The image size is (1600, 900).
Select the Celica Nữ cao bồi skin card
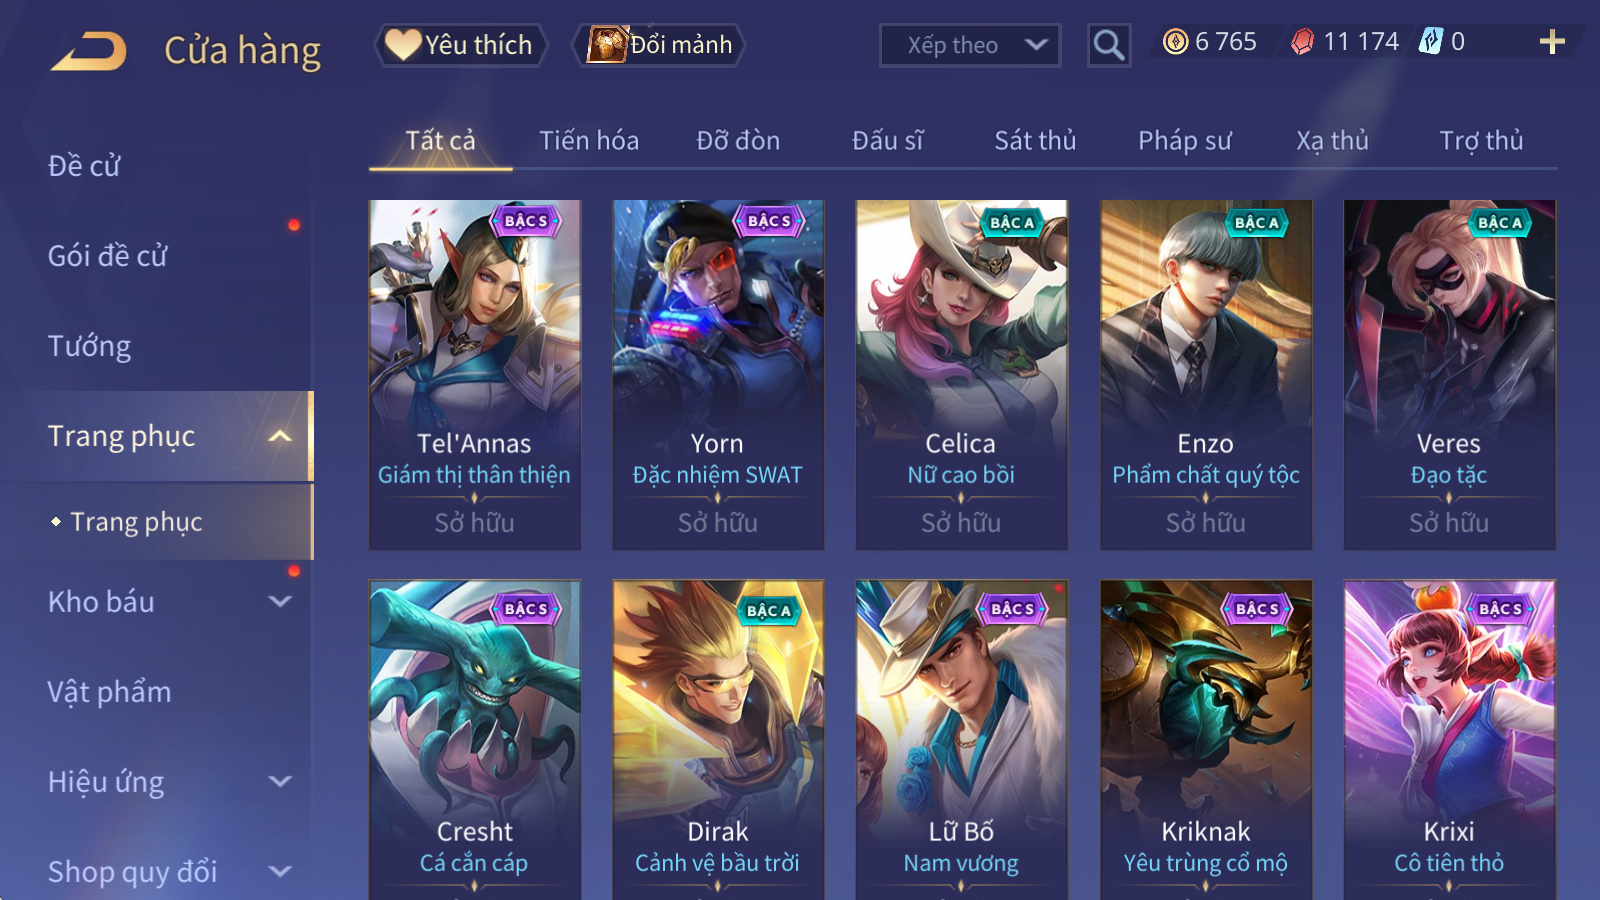(961, 375)
